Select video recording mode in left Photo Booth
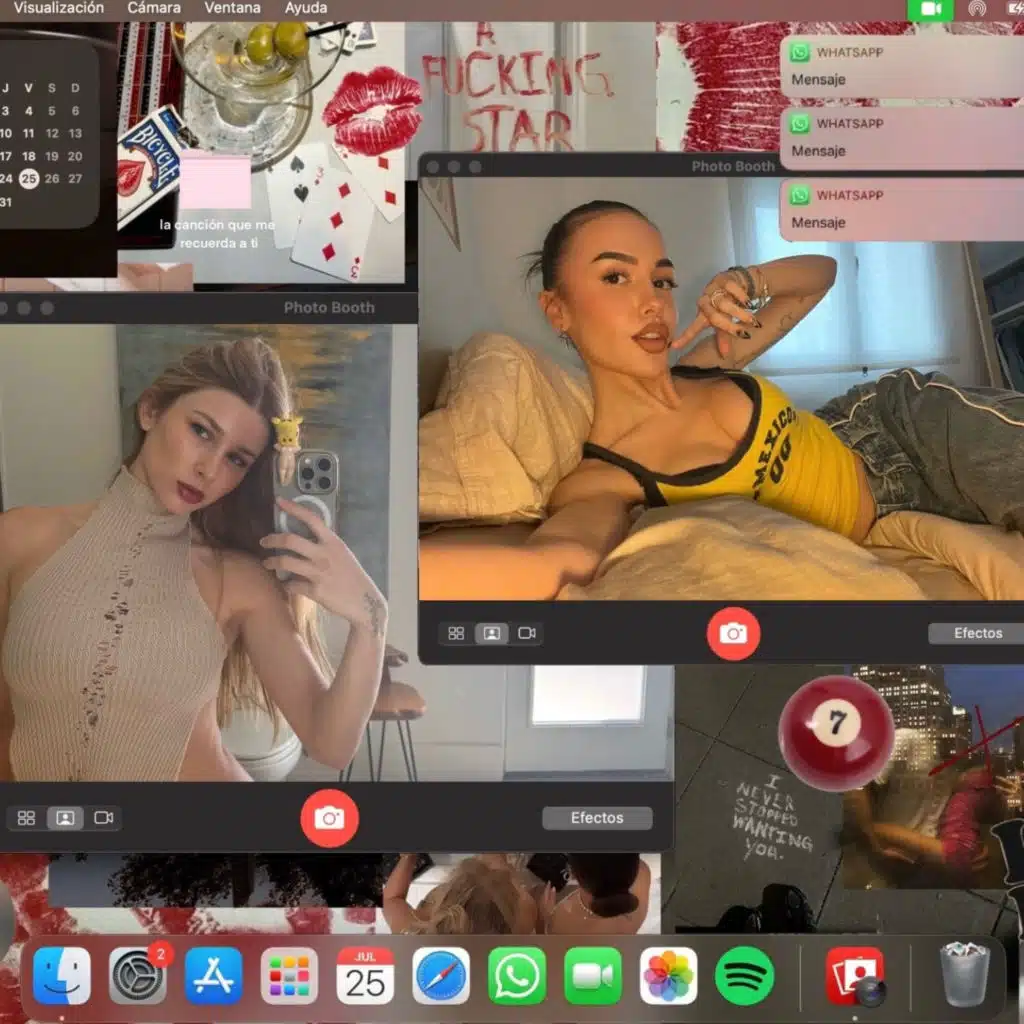This screenshot has width=1024, height=1024. pyautogui.click(x=104, y=818)
